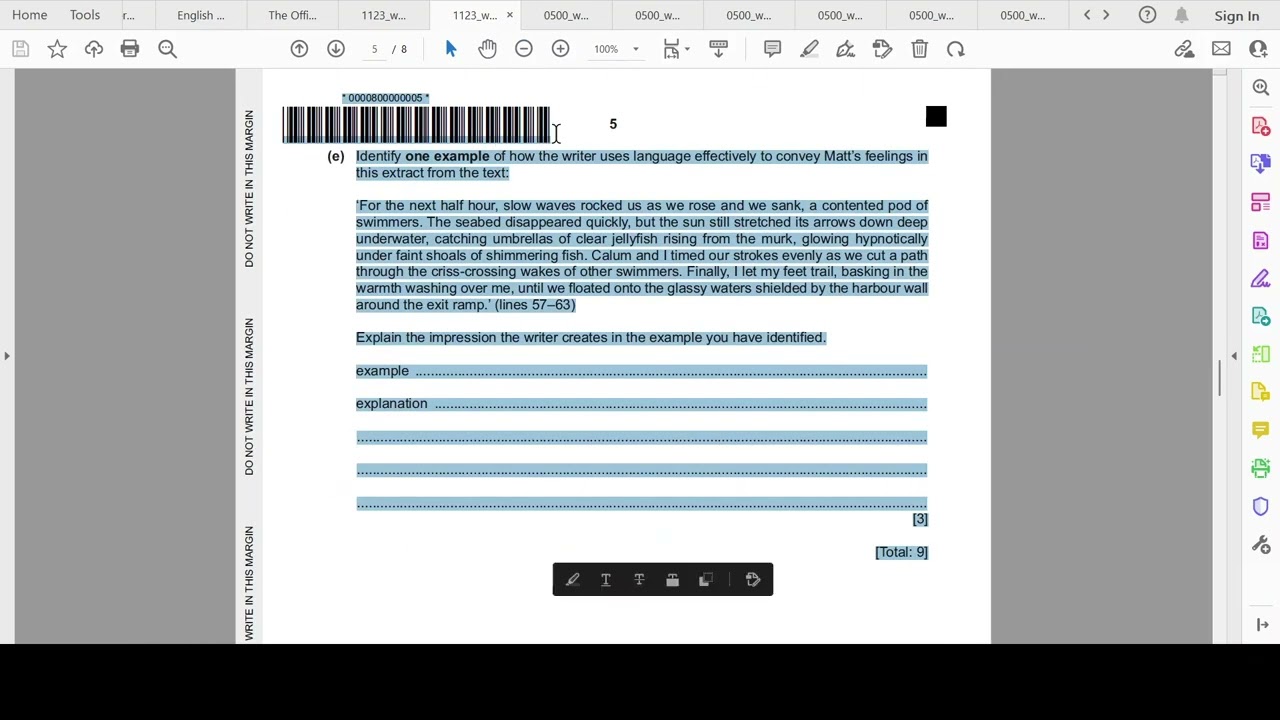Viewport: 1280px width, 720px height.
Task: Open the Tools tab
Action: pos(85,15)
